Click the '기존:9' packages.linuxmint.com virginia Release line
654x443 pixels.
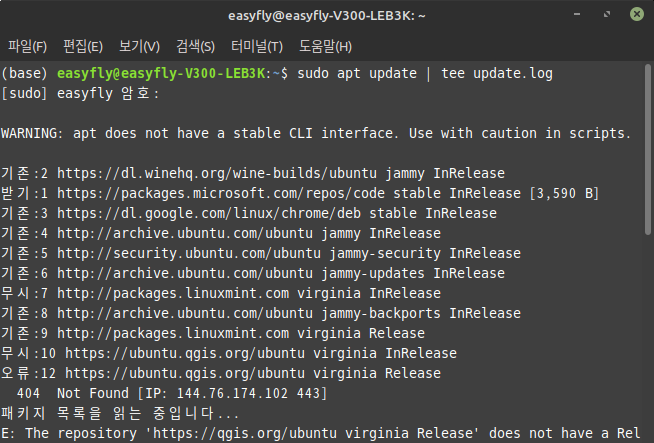[213, 333]
